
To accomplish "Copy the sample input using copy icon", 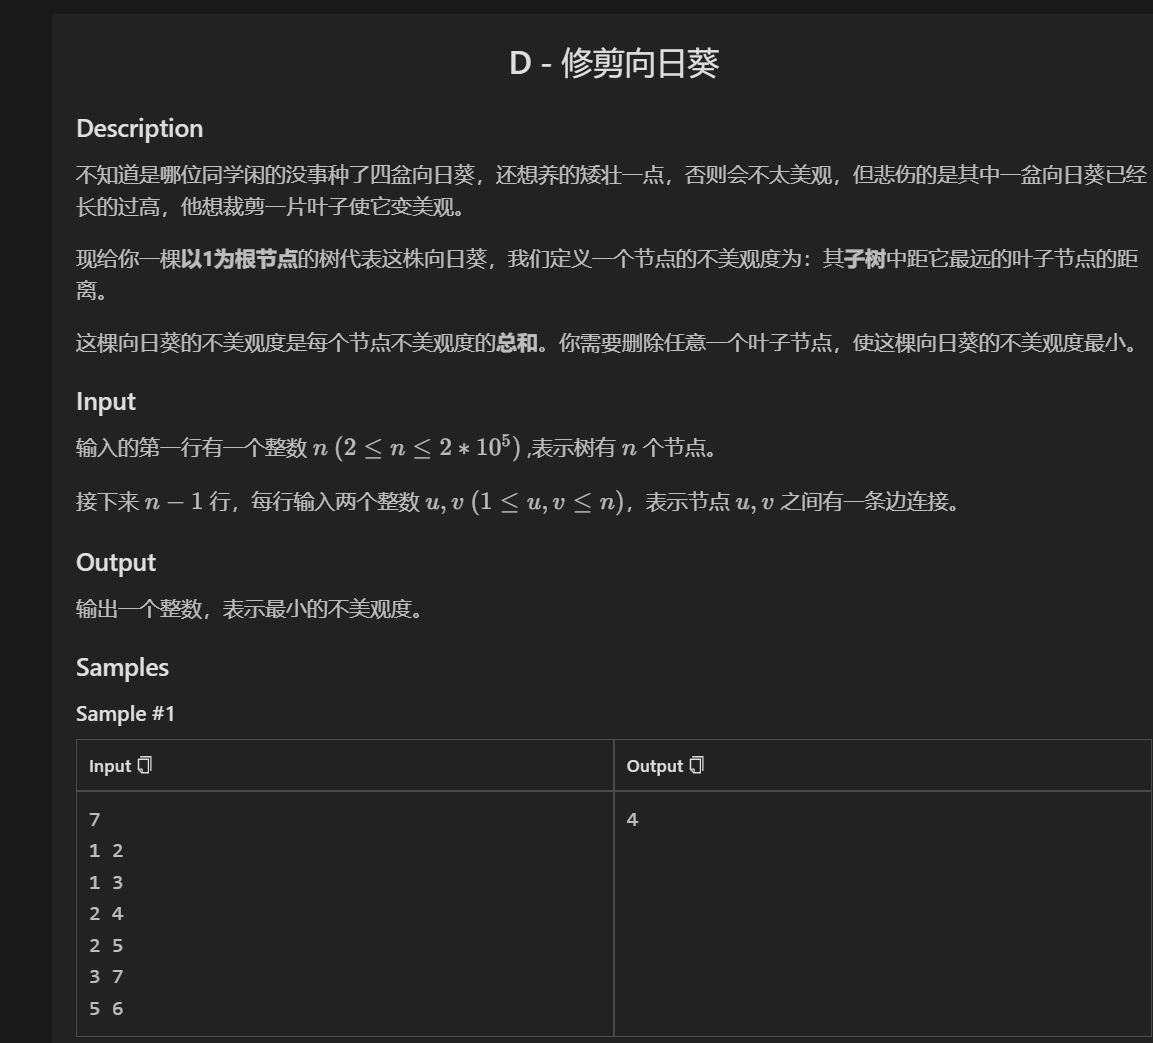I will (x=145, y=765).
